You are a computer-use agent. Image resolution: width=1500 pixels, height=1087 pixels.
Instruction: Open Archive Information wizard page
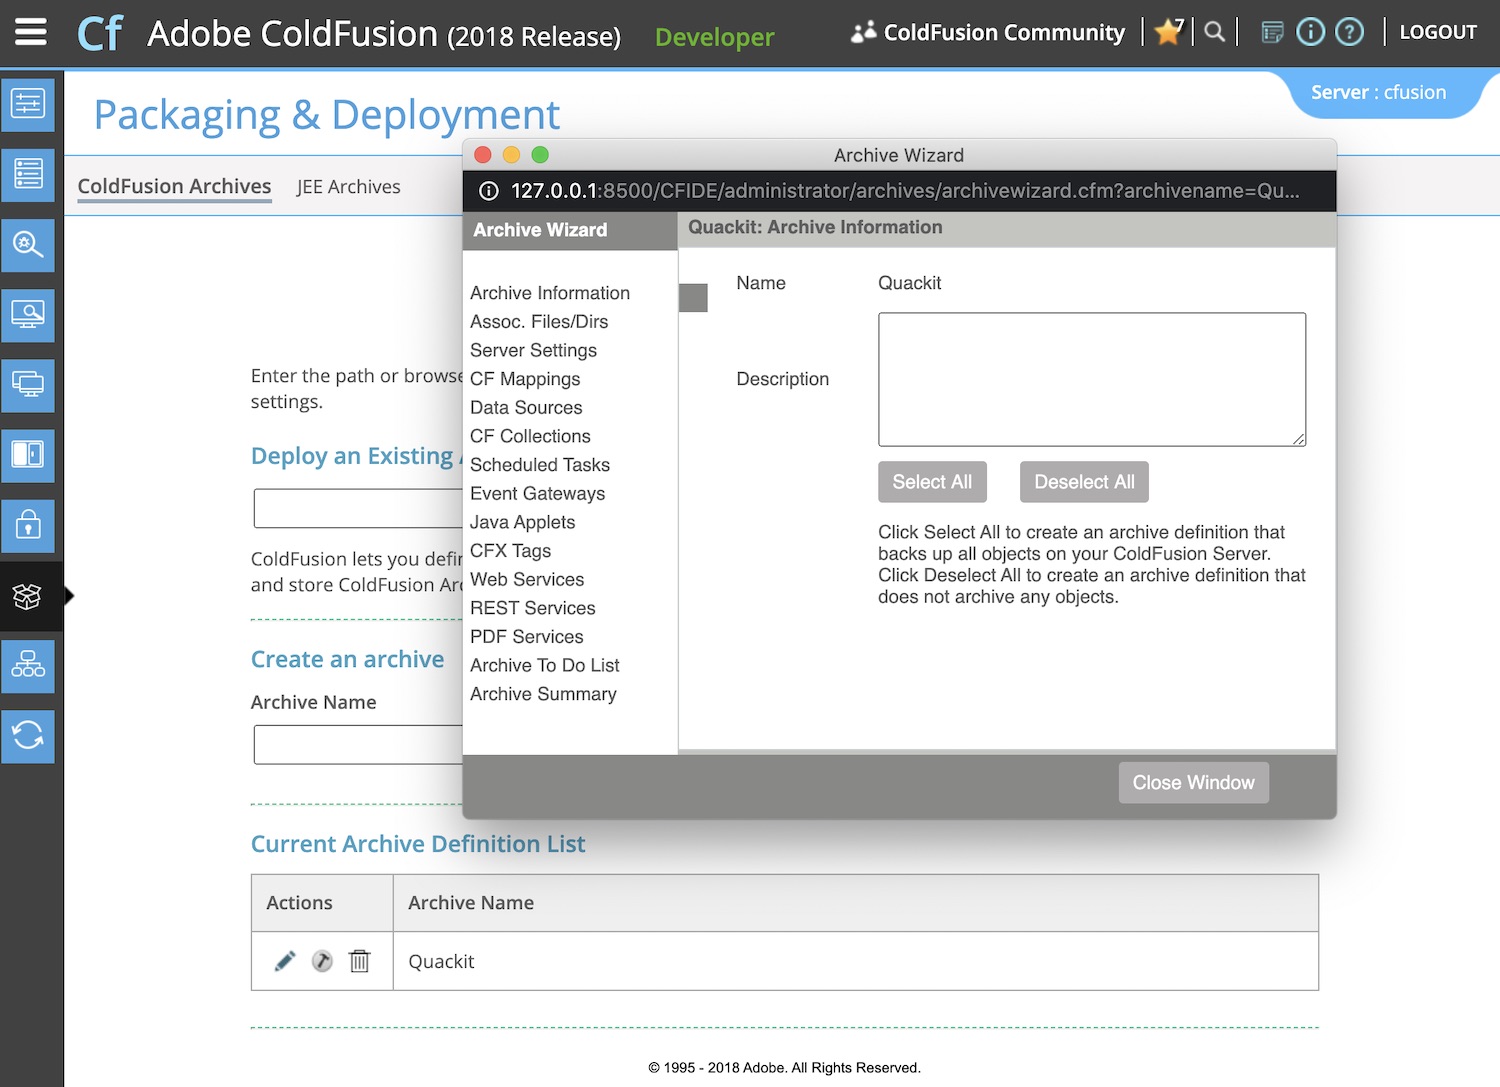click(550, 293)
